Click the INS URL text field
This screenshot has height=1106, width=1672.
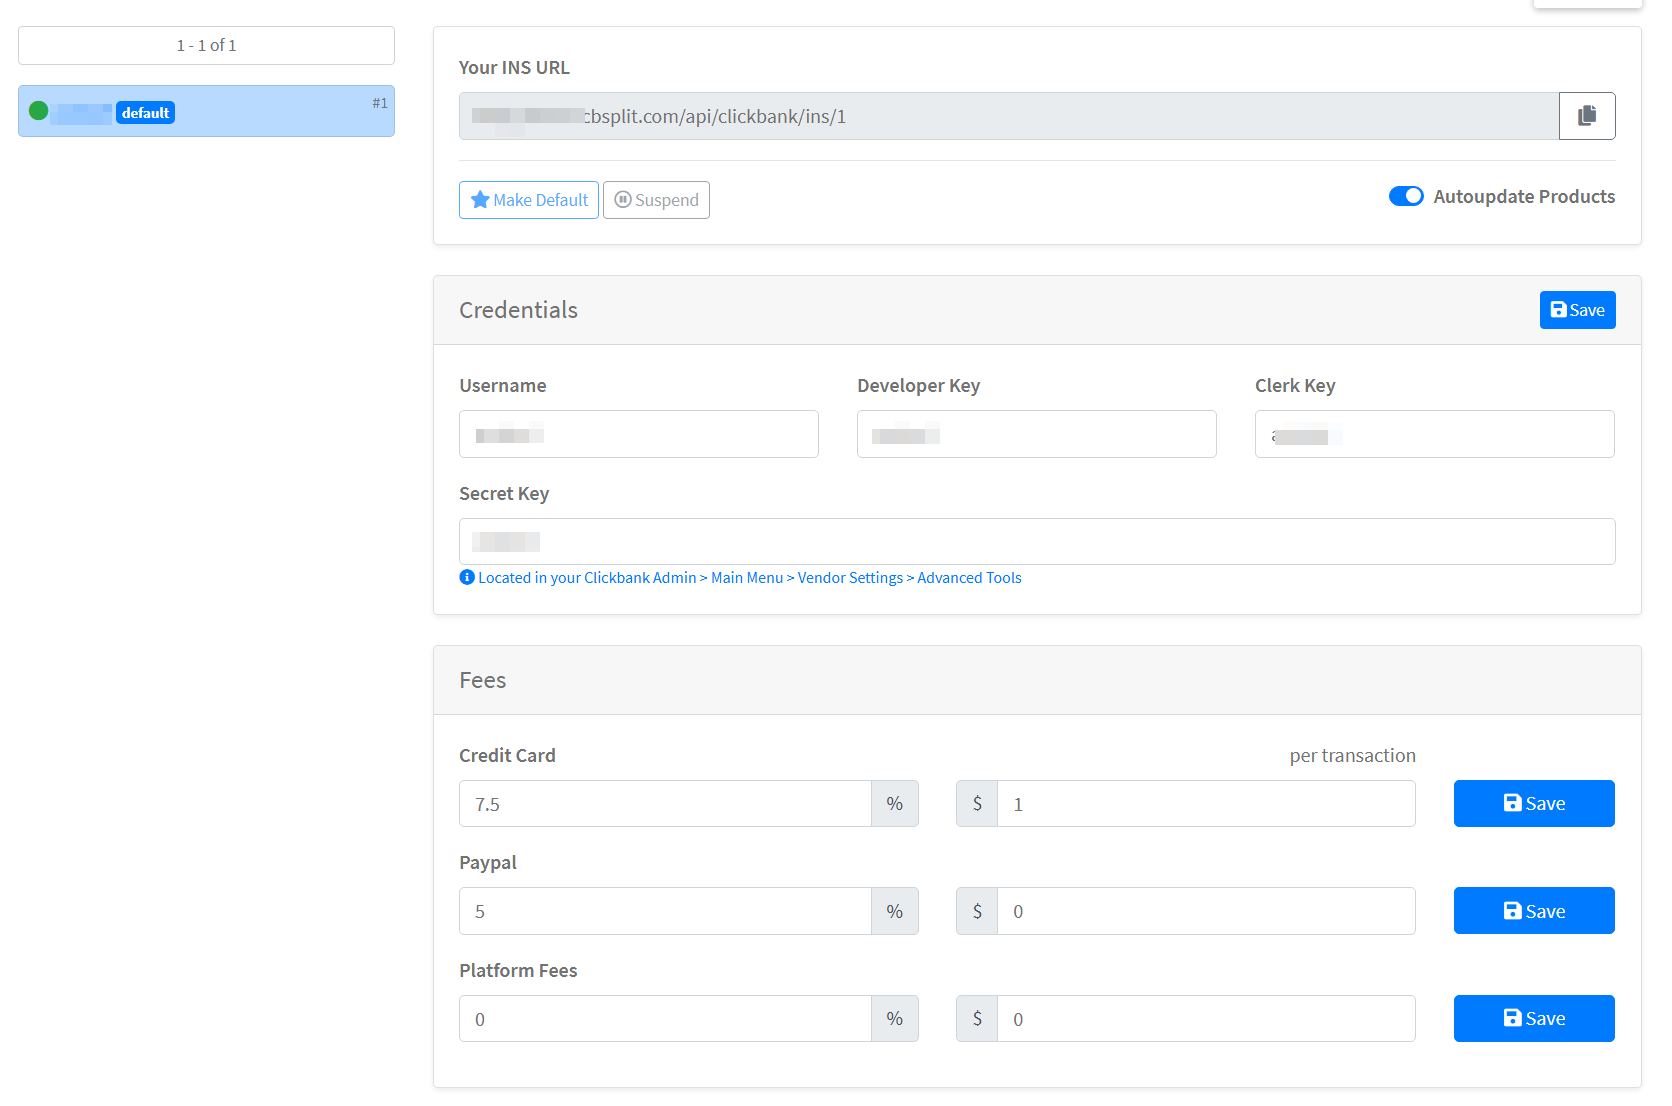1008,116
